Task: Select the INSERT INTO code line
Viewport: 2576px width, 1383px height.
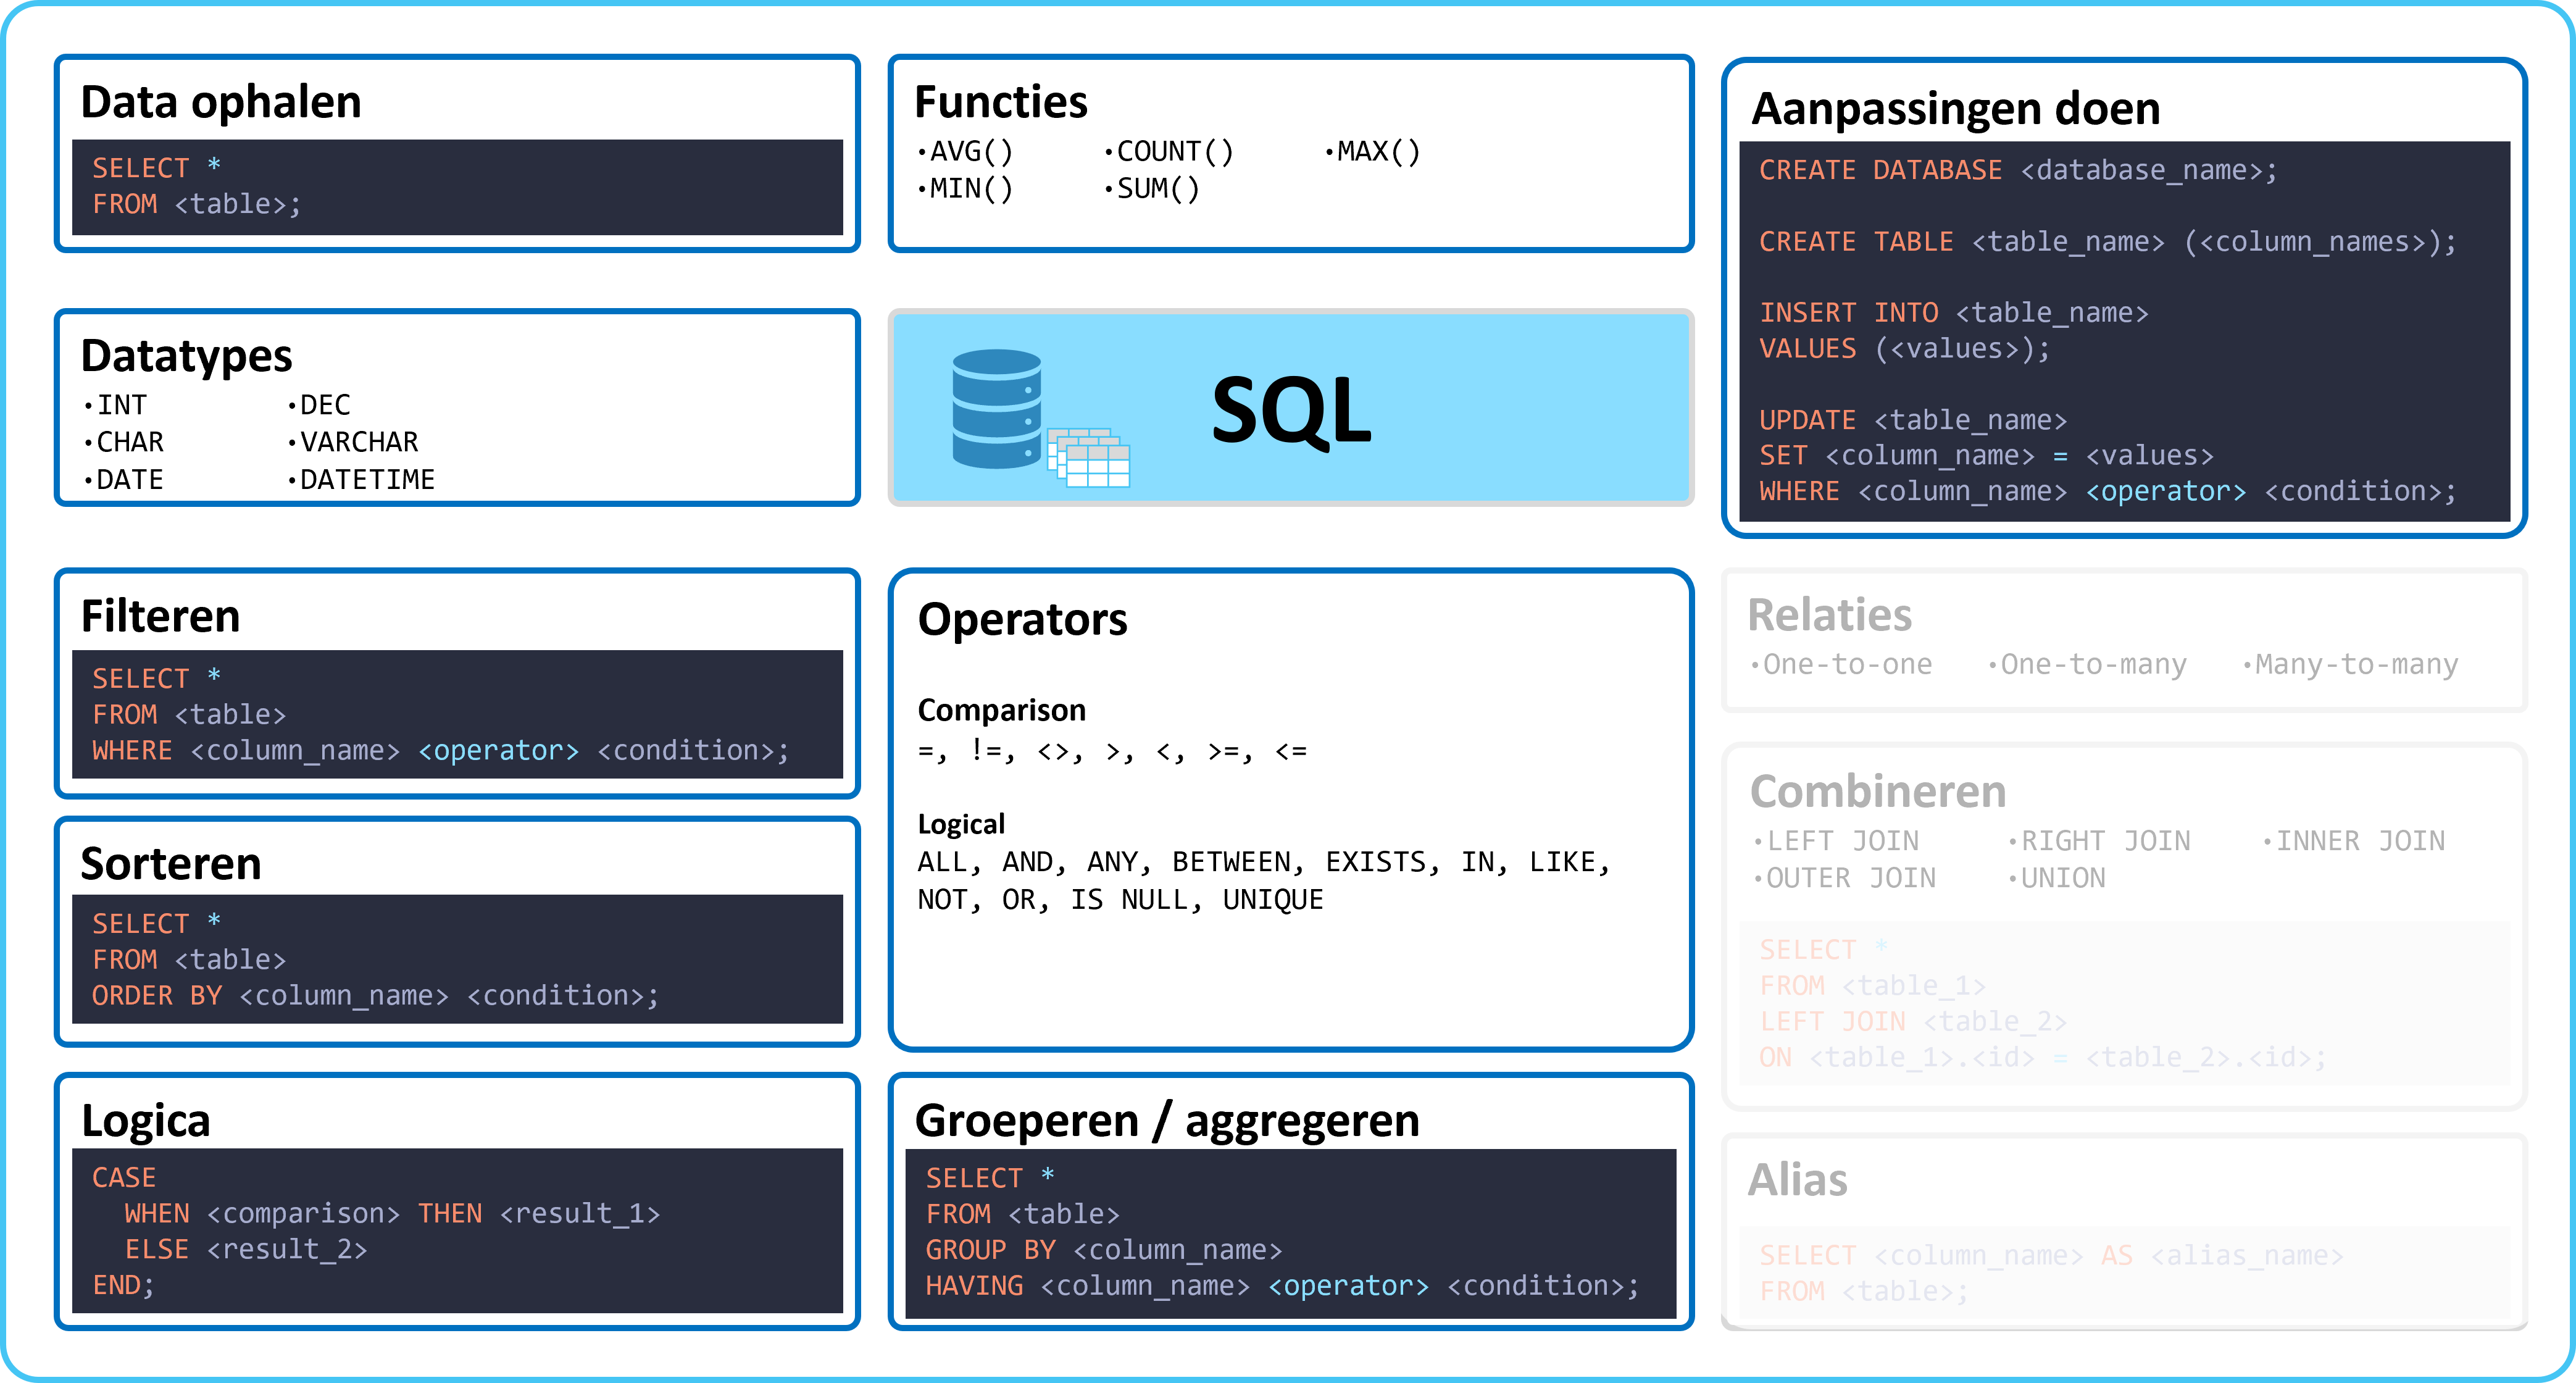Action: tap(1953, 313)
